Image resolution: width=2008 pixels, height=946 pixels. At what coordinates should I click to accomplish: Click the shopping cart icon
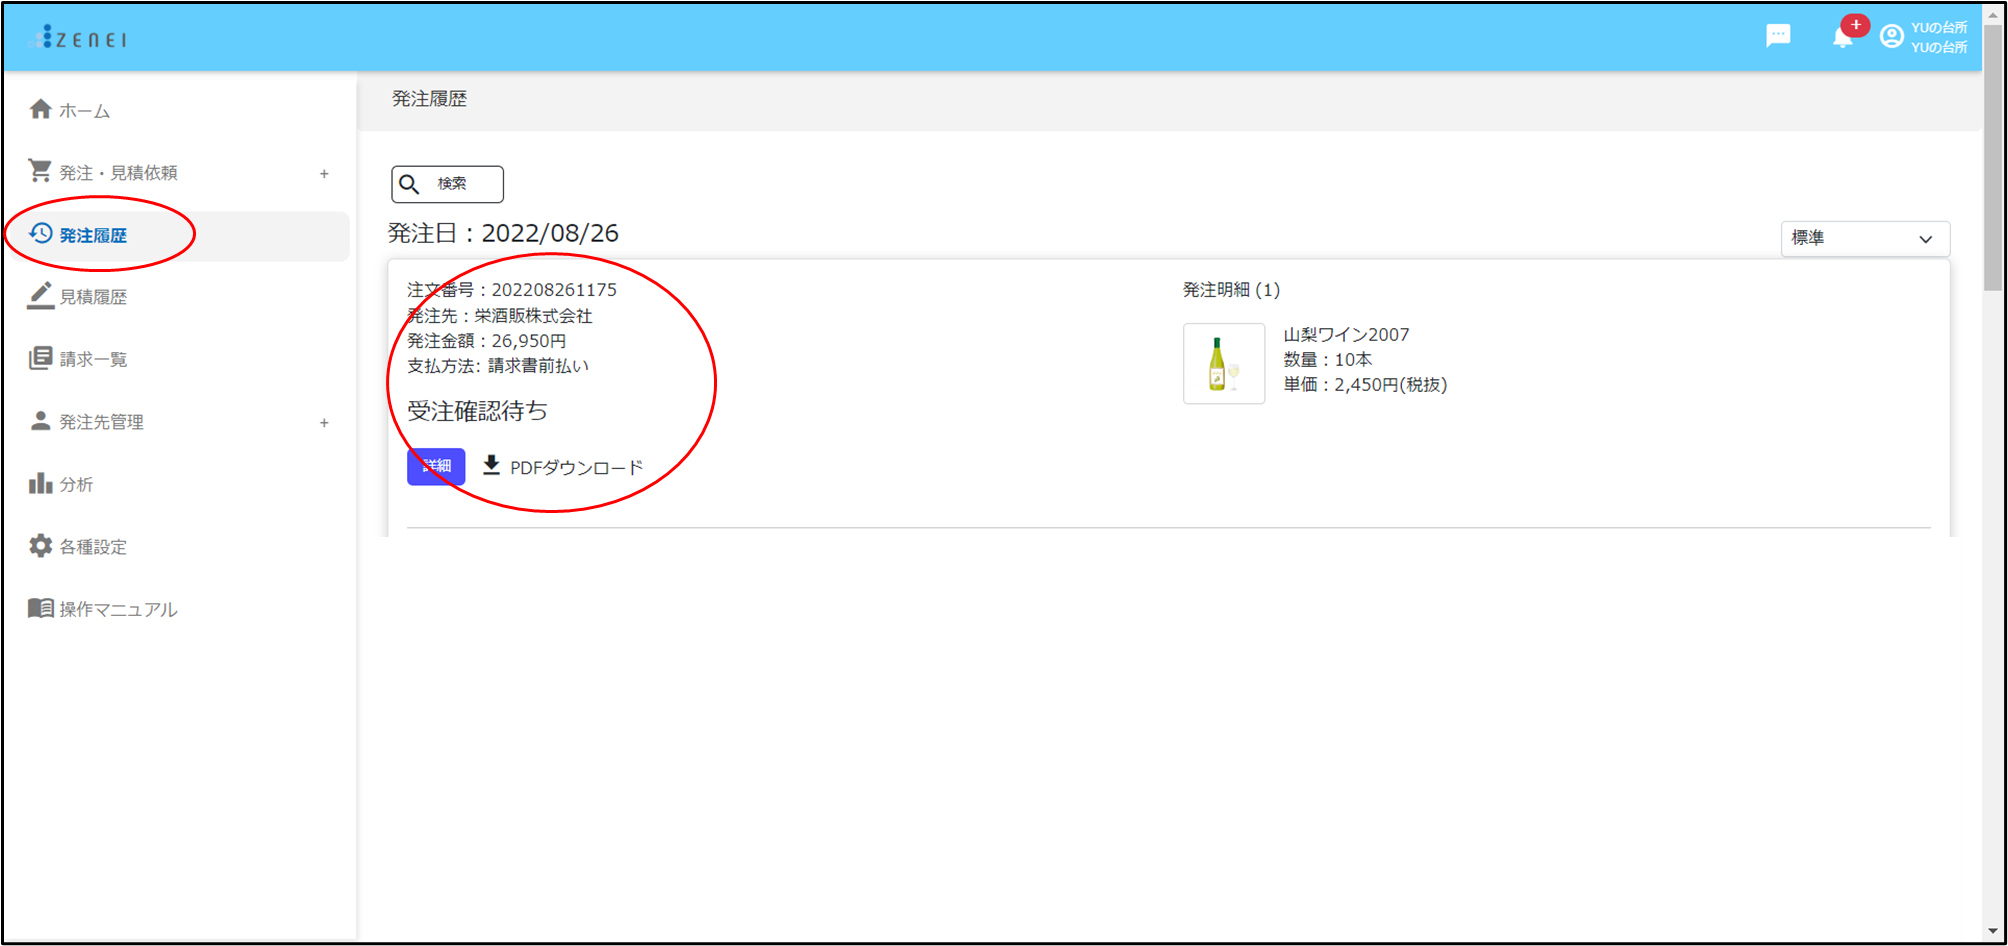coord(40,171)
